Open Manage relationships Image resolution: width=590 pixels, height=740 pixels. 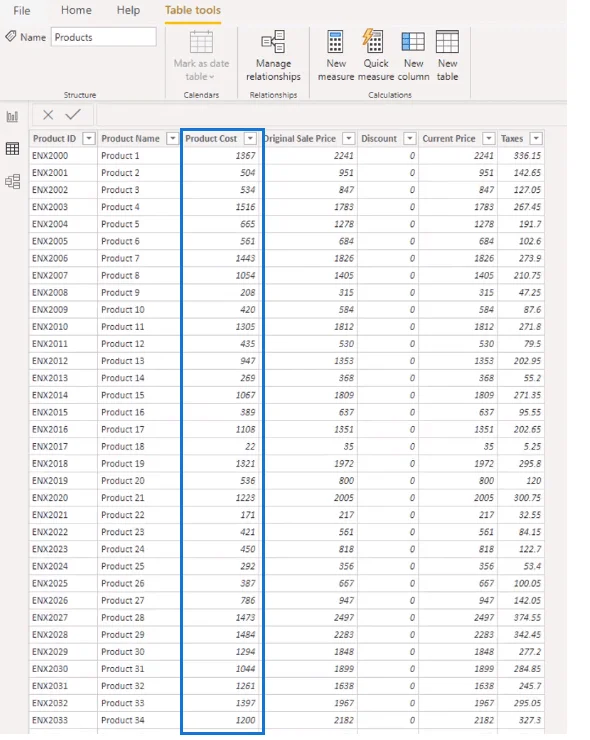pyautogui.click(x=273, y=55)
